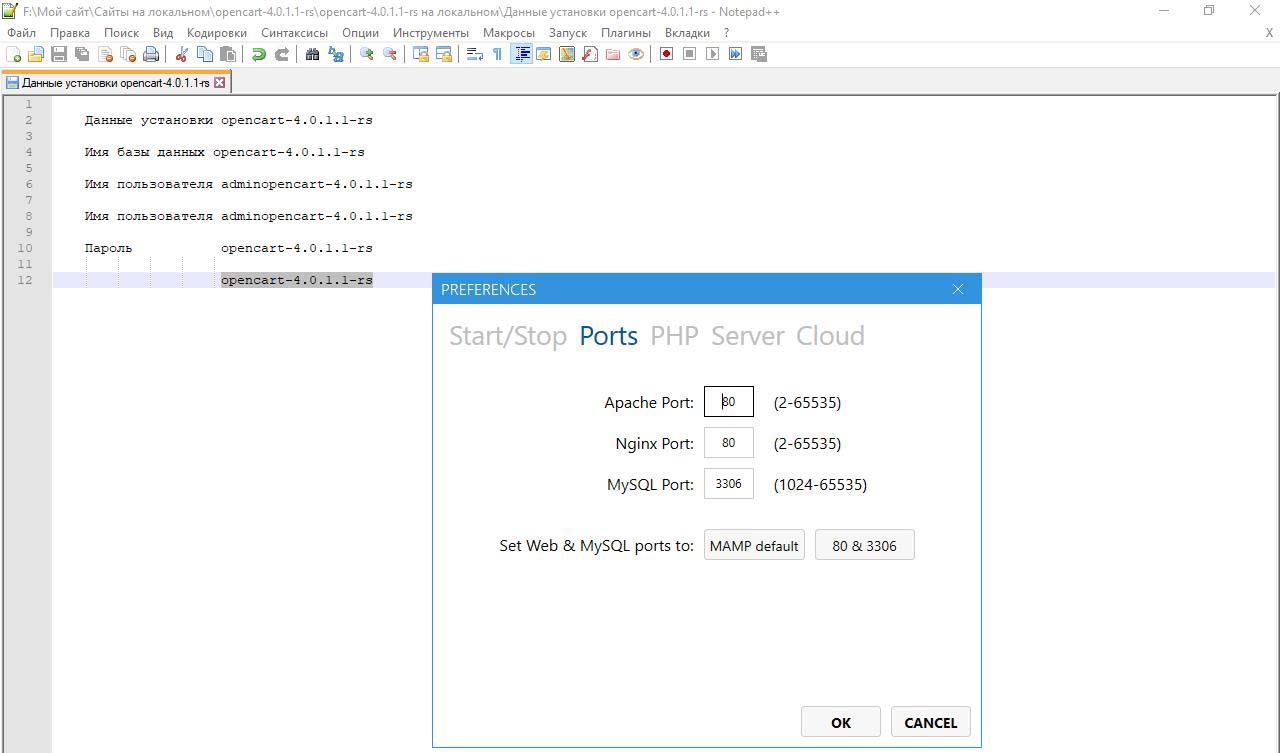The width and height of the screenshot is (1280, 753).
Task: Open the Кодировки menu
Action: click(x=217, y=32)
